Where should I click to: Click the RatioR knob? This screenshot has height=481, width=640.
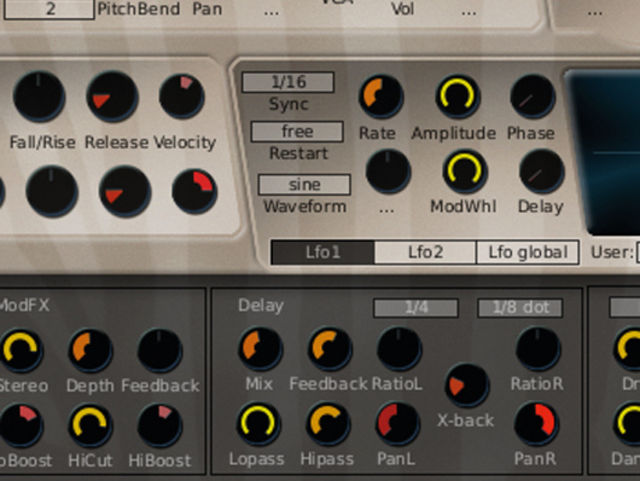click(x=538, y=349)
